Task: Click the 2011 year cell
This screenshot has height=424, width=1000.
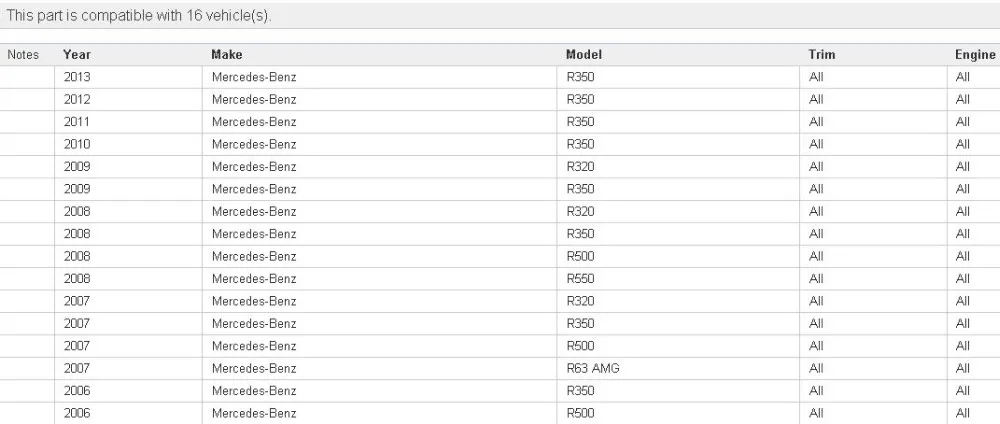Action: [x=77, y=122]
